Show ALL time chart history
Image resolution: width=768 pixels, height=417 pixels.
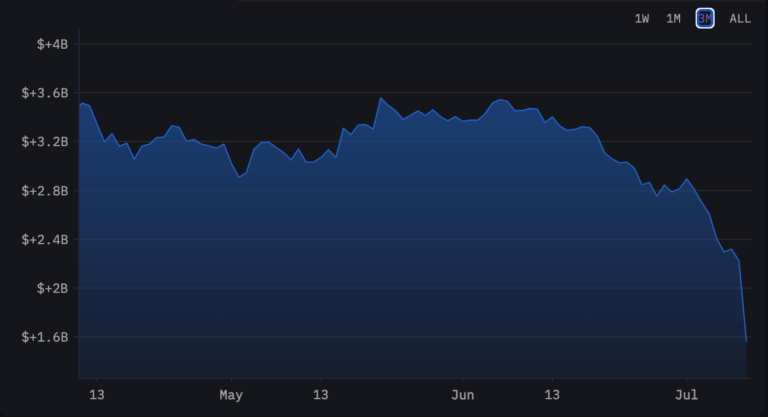[740, 18]
